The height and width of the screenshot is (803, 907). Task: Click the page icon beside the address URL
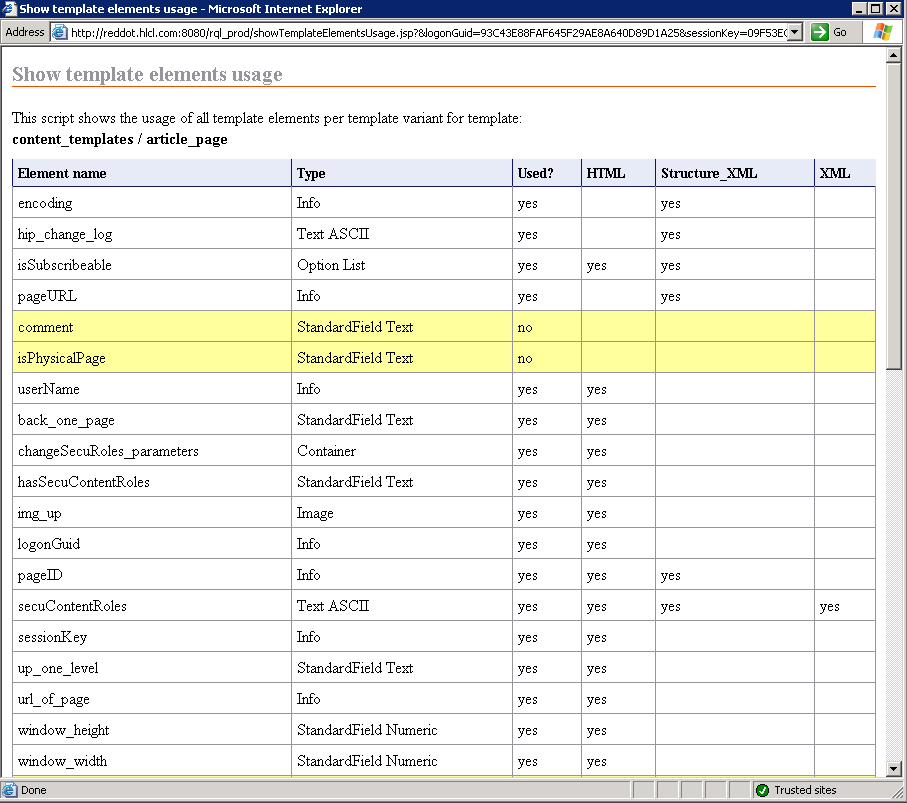pos(60,32)
